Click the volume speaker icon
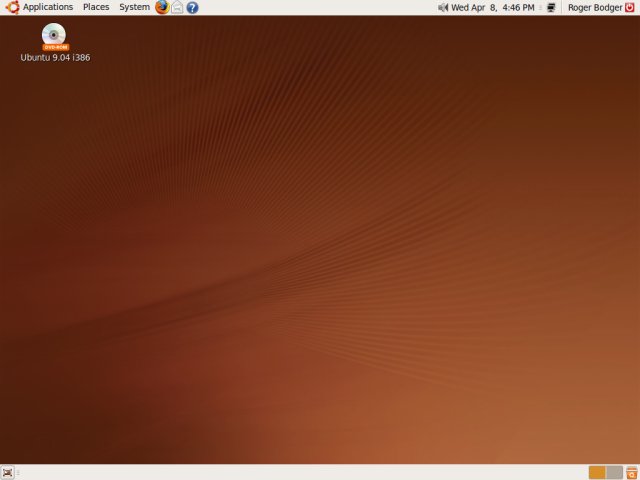This screenshot has width=640, height=480. pyautogui.click(x=442, y=7)
